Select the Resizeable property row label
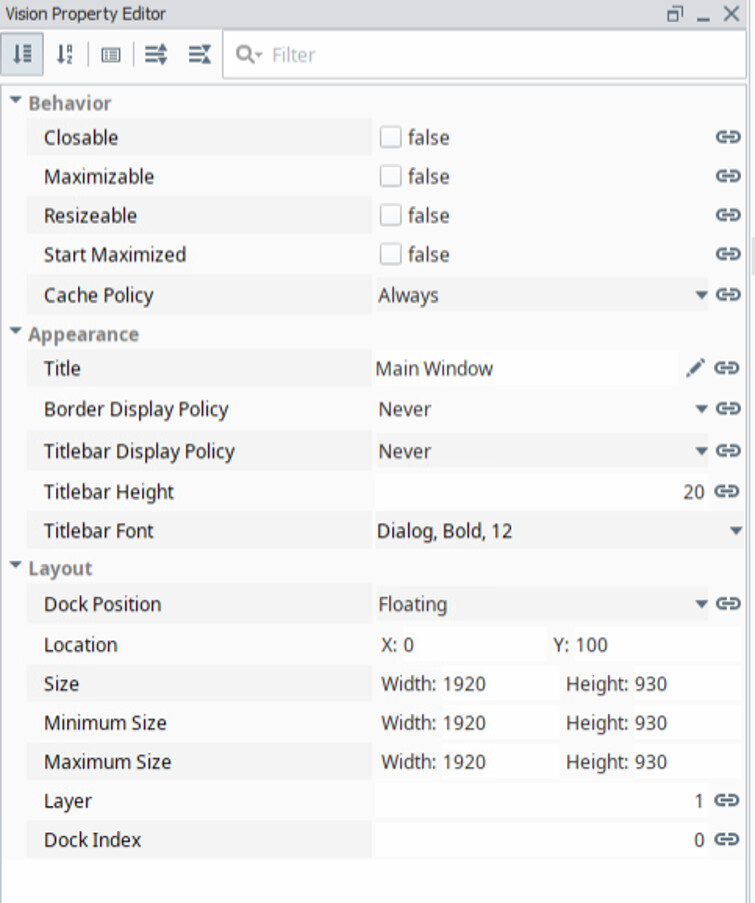755x903 pixels. [90, 215]
